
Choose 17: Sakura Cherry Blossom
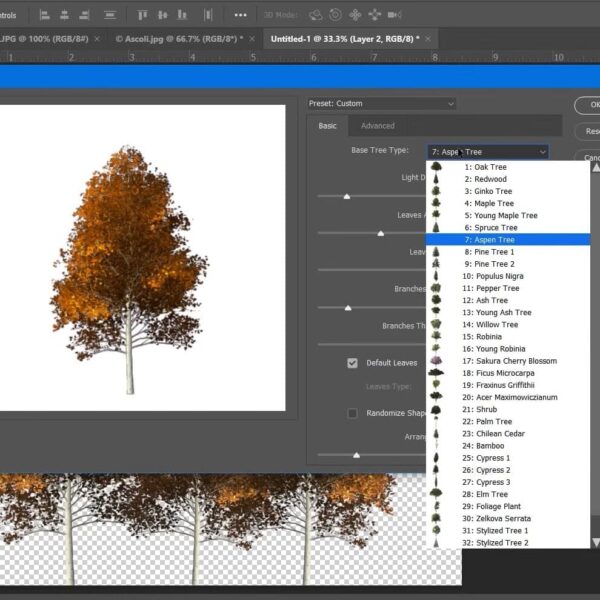(x=508, y=361)
